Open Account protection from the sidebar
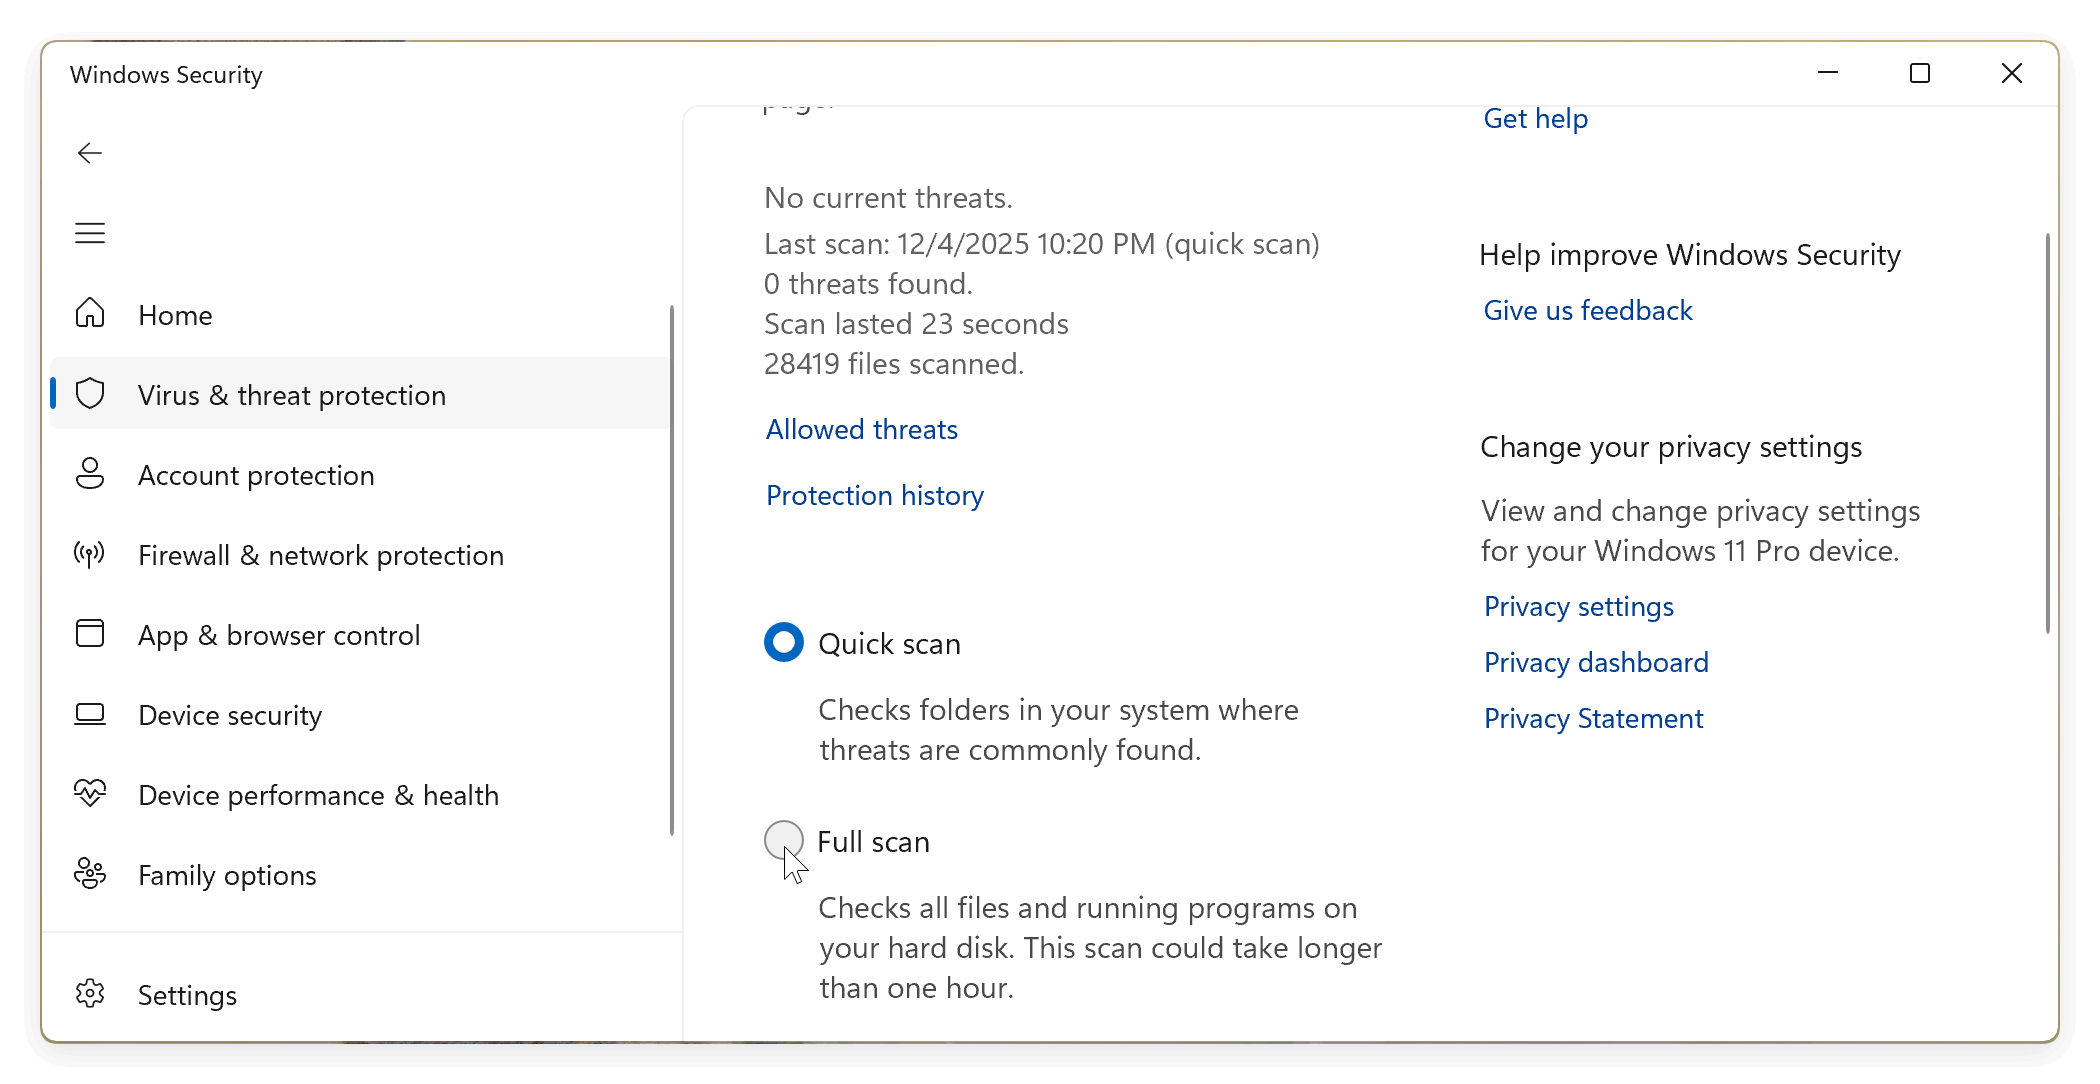The image size is (2100, 1084). [256, 475]
